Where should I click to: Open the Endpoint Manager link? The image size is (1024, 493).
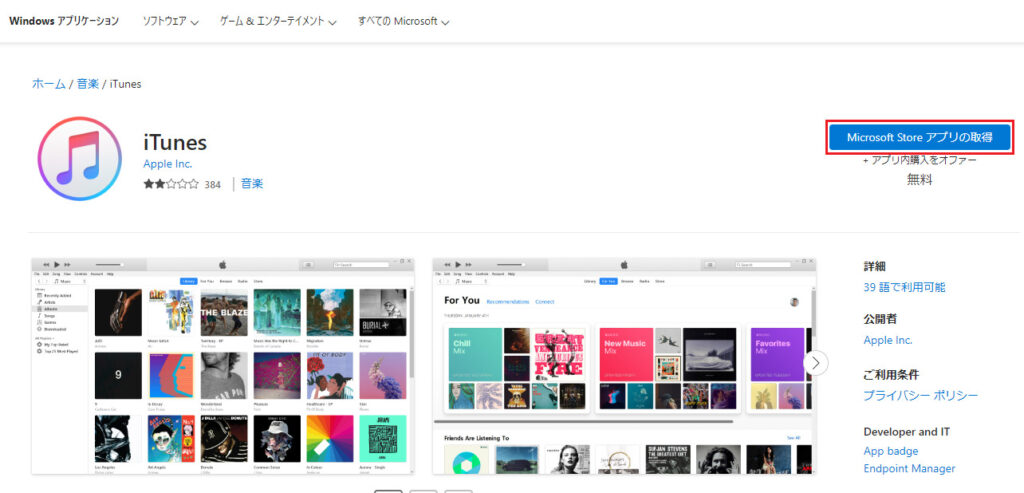(x=909, y=469)
